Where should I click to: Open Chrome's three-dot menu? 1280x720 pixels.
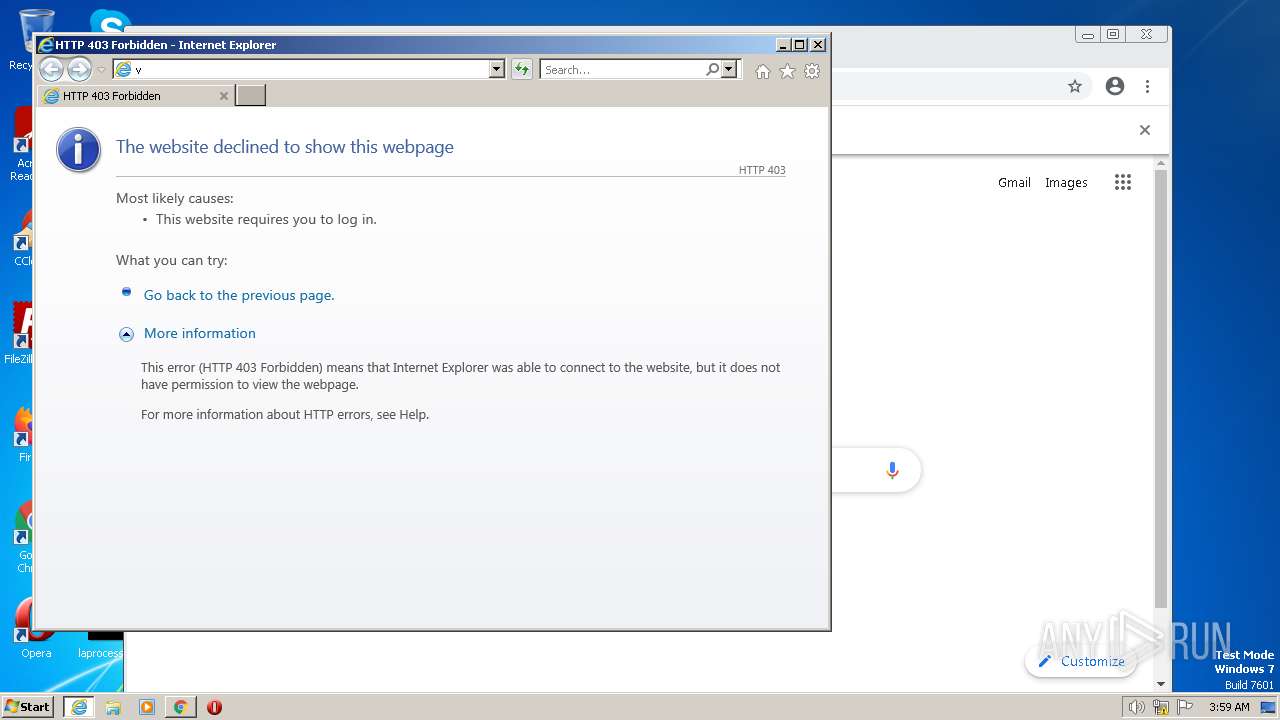click(x=1148, y=86)
